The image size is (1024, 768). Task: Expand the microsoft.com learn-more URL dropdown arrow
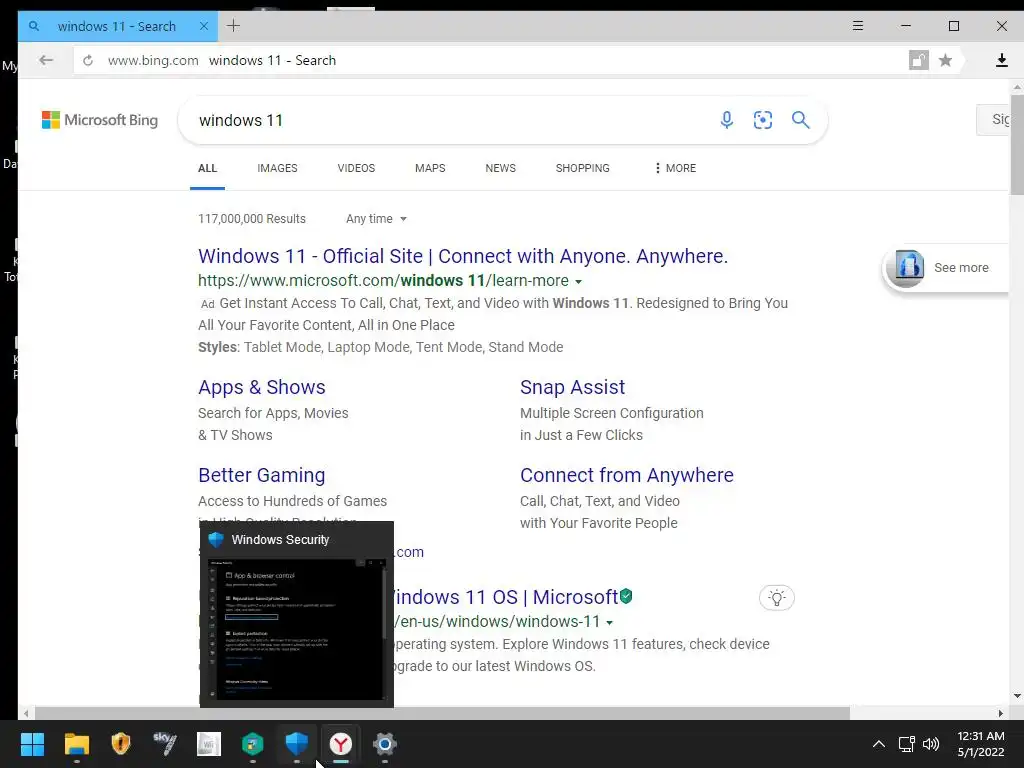579,282
